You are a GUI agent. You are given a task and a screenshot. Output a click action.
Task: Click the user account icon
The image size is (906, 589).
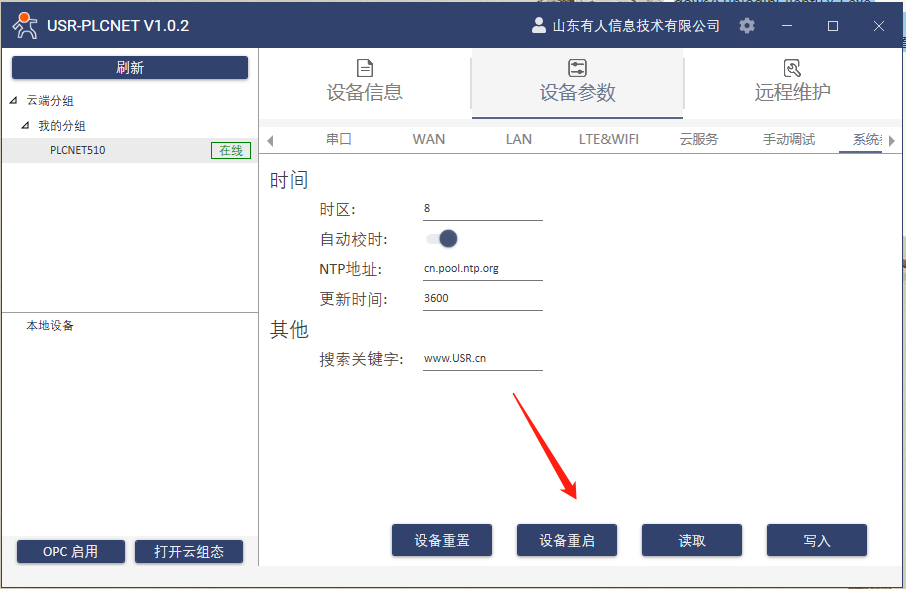(539, 26)
